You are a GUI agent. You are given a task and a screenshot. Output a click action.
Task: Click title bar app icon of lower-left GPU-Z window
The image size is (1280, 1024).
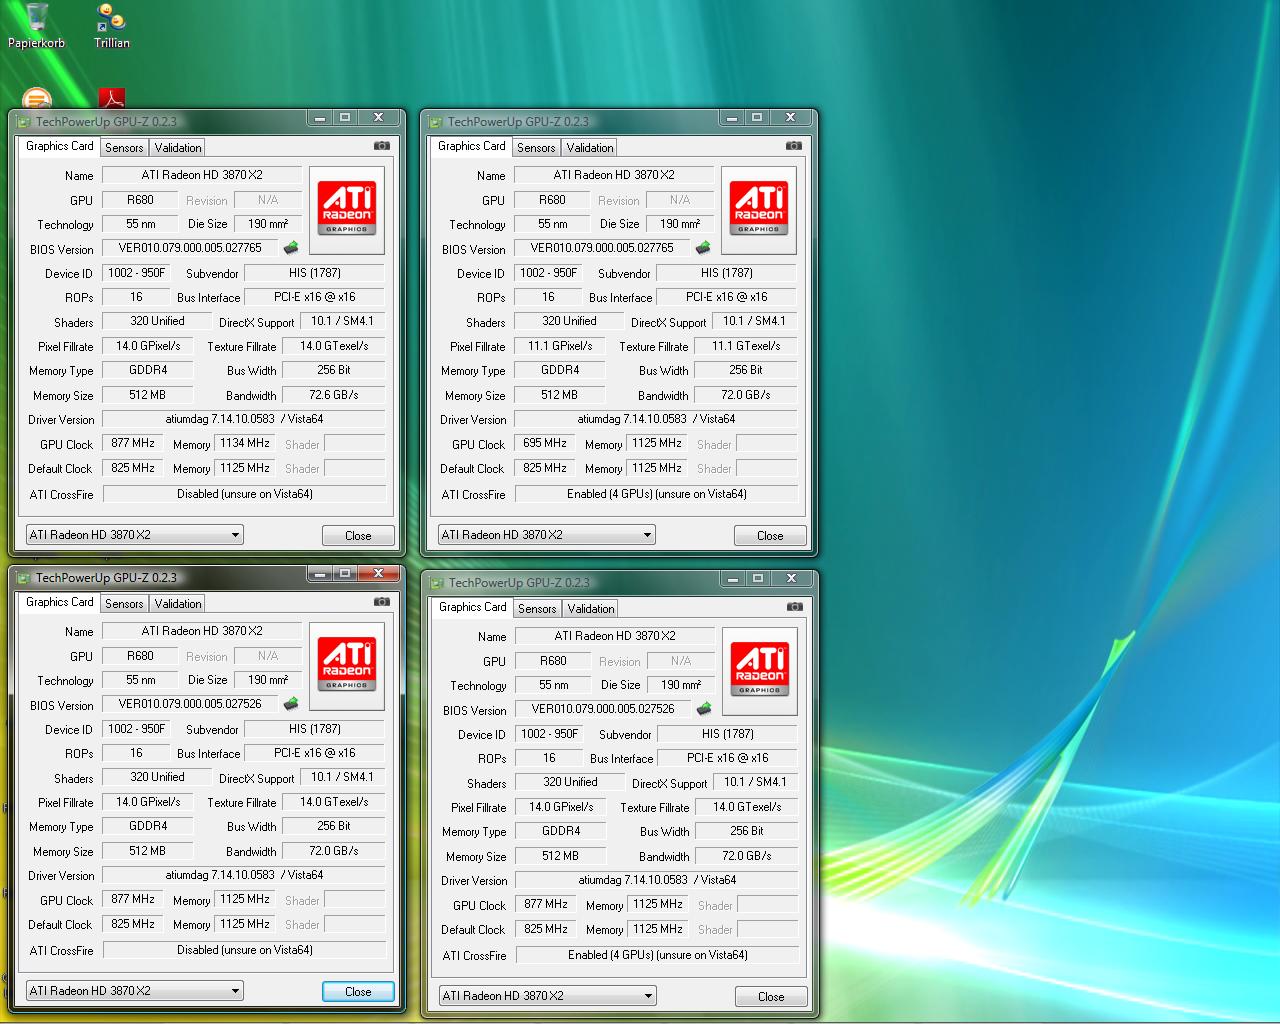tap(23, 578)
